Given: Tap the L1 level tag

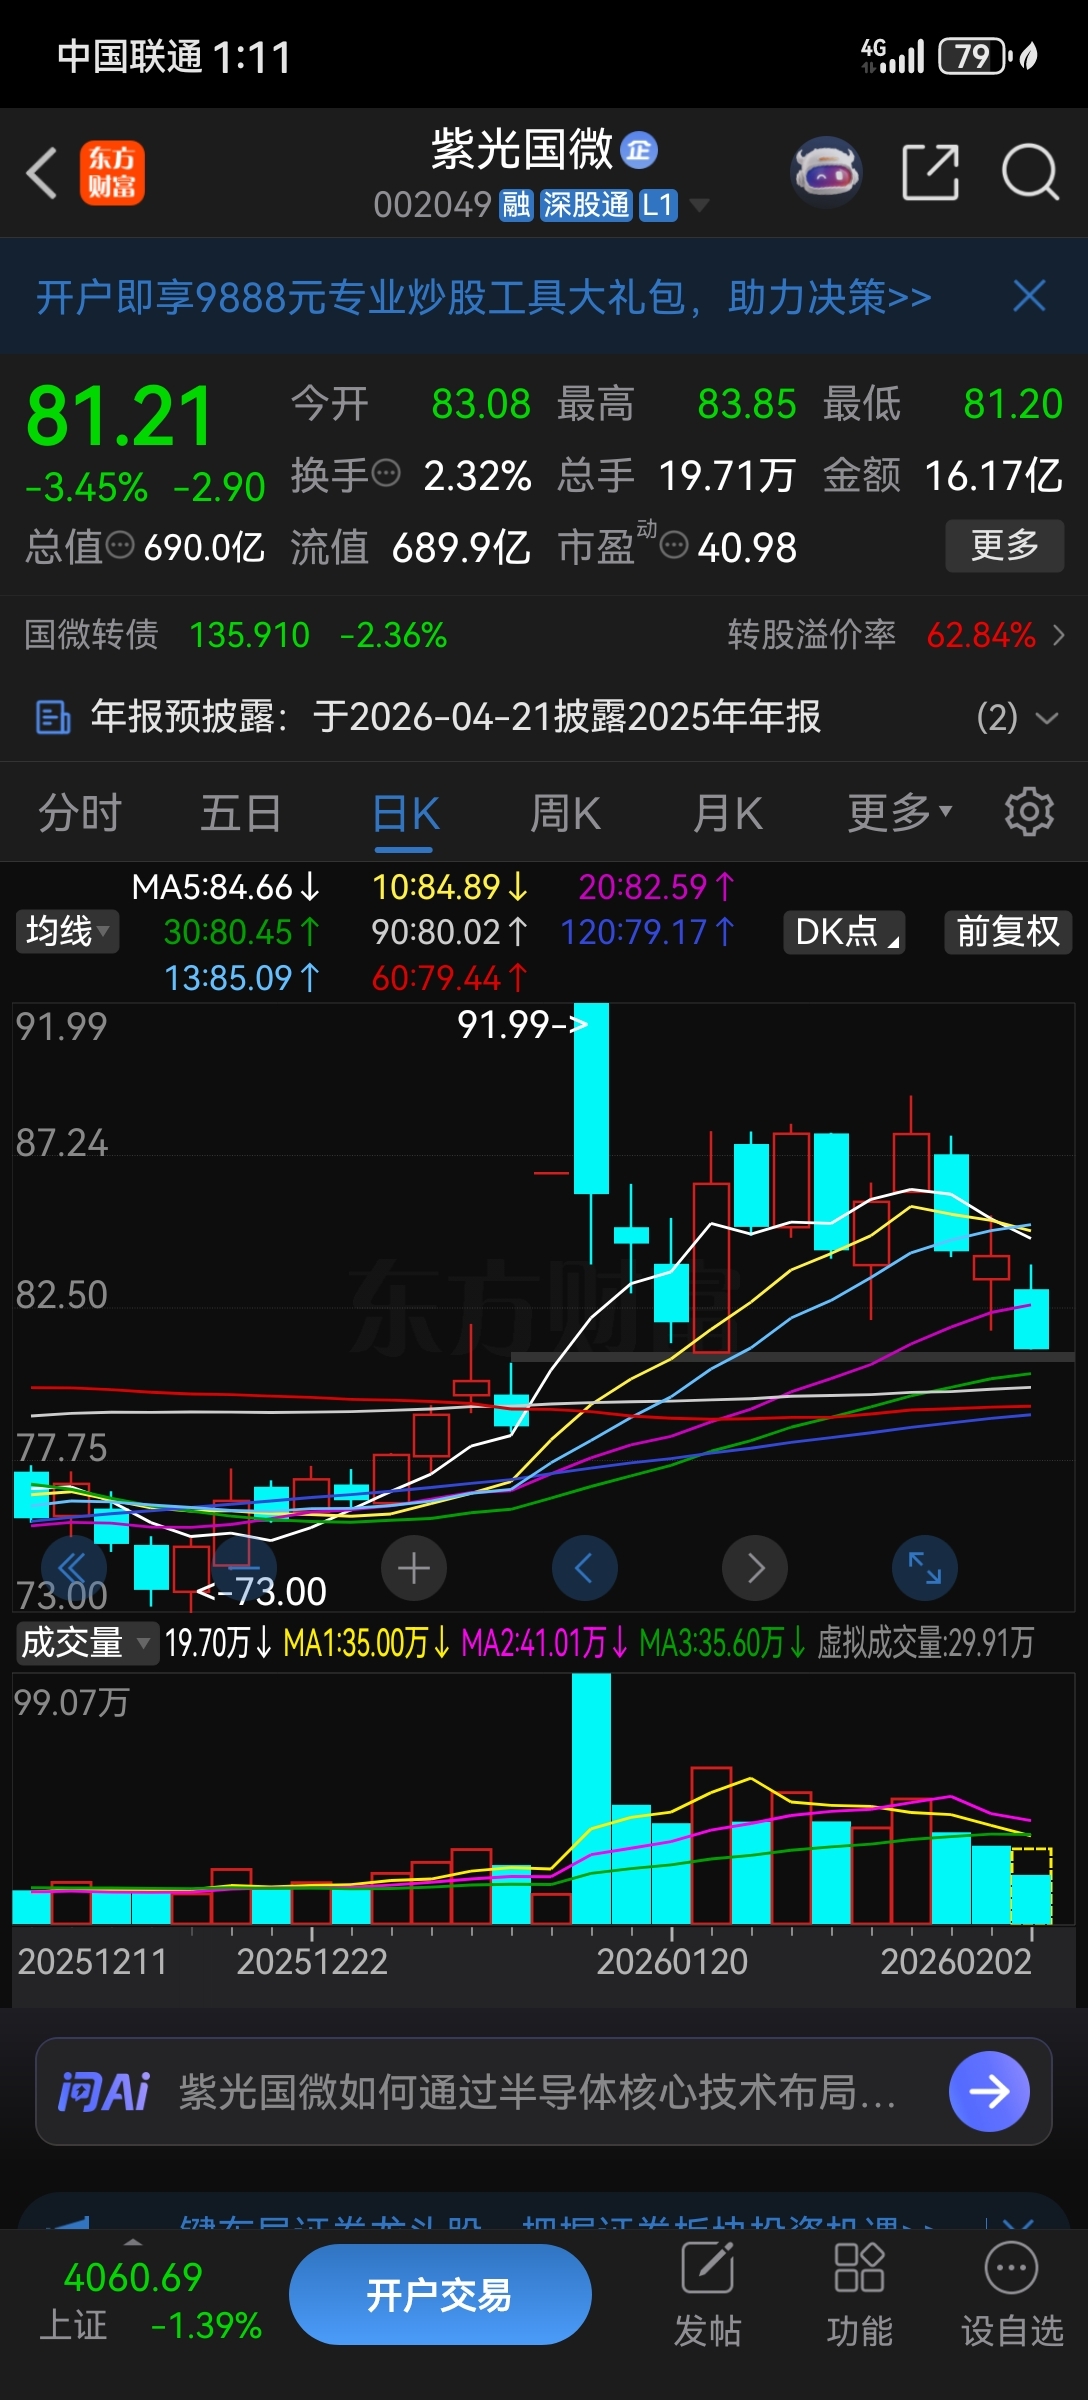Looking at the screenshot, I should [x=658, y=205].
